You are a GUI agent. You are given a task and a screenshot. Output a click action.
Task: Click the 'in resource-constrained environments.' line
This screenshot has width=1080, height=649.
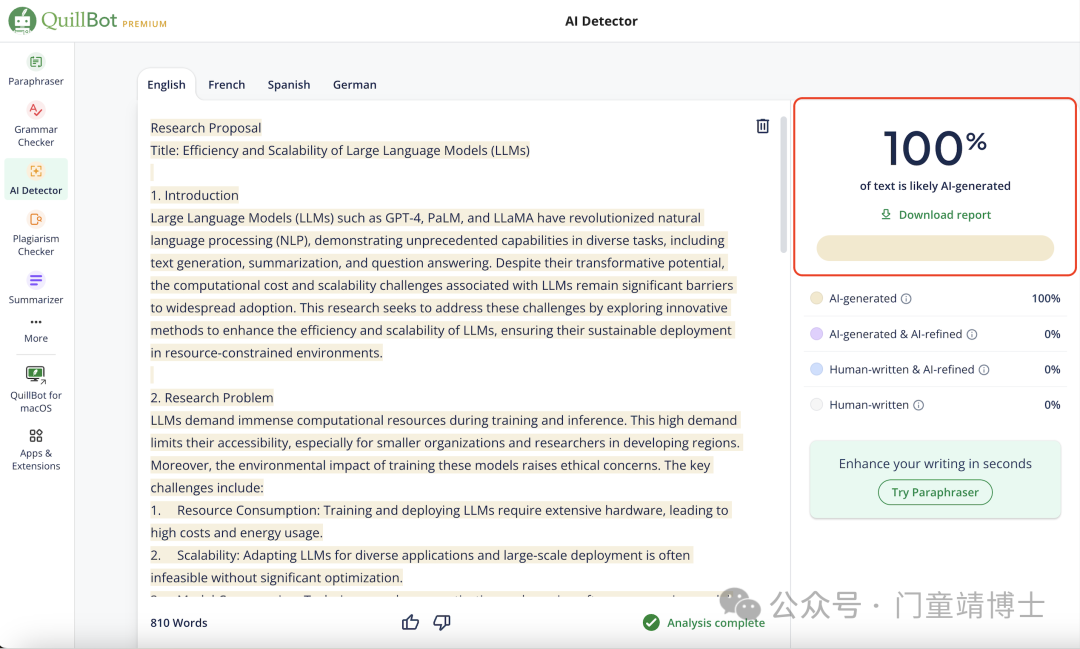pyautogui.click(x=267, y=353)
